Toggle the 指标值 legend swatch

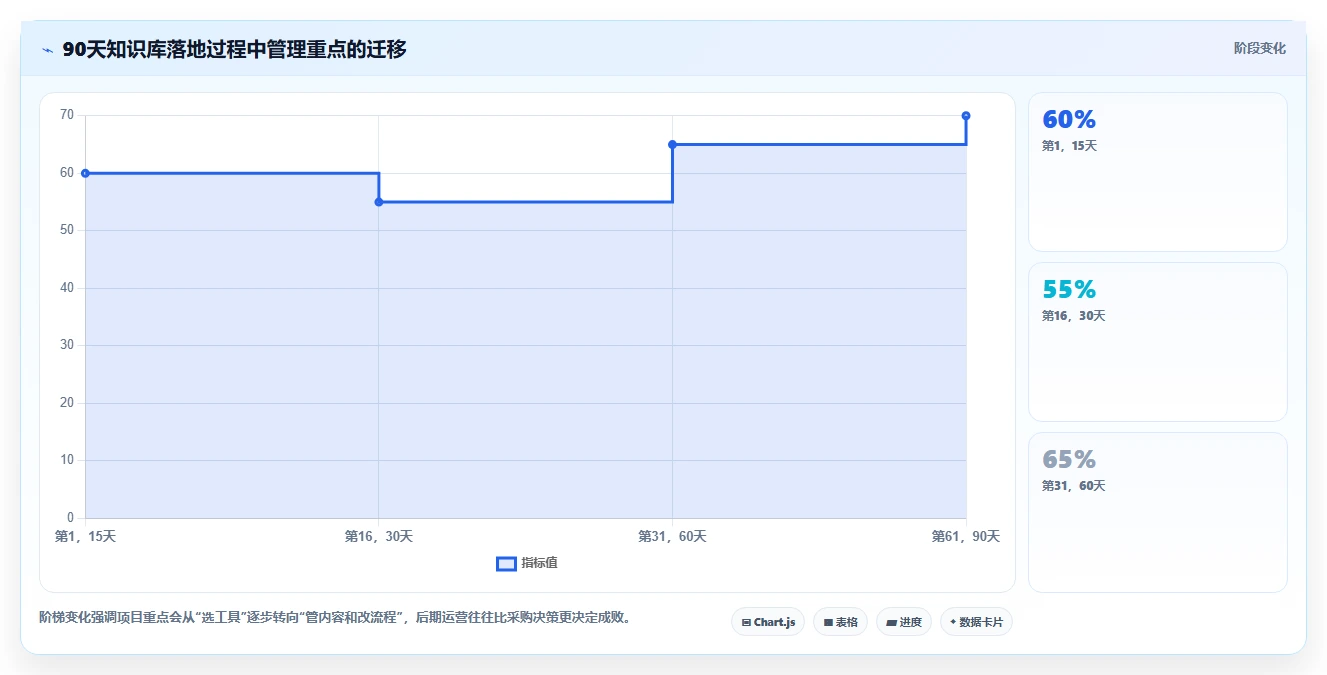click(x=506, y=564)
